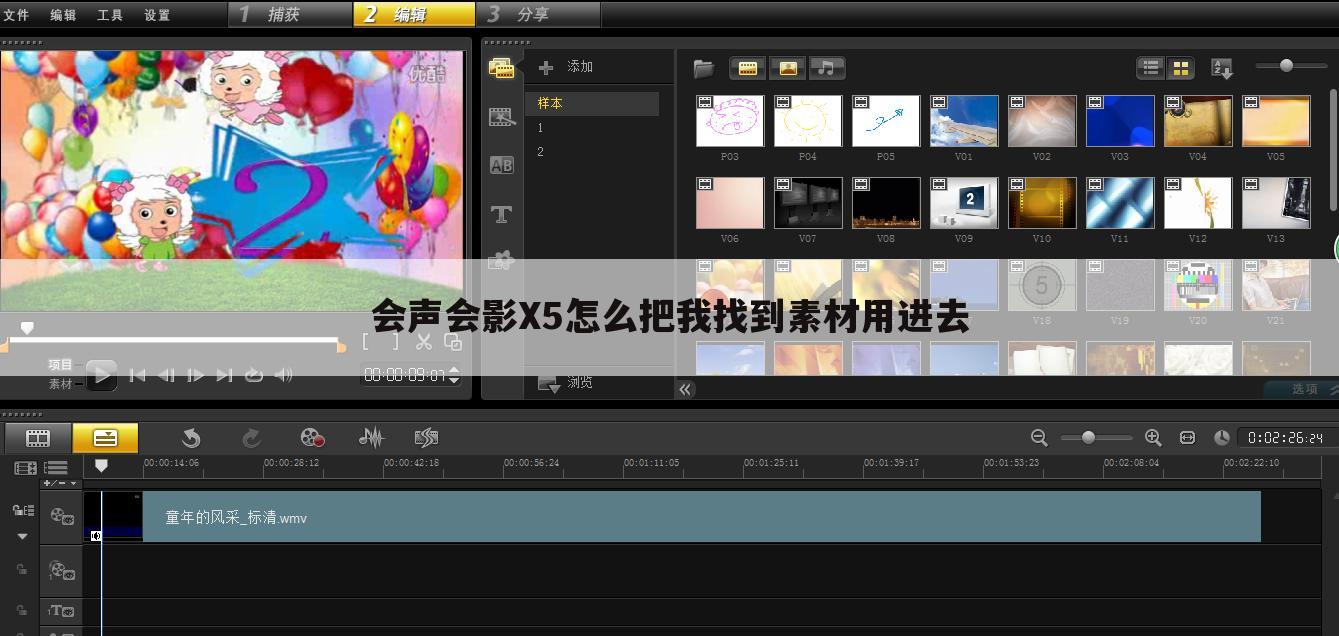Step to the next frame
Viewport: 1339px width, 636px height.
click(x=196, y=375)
